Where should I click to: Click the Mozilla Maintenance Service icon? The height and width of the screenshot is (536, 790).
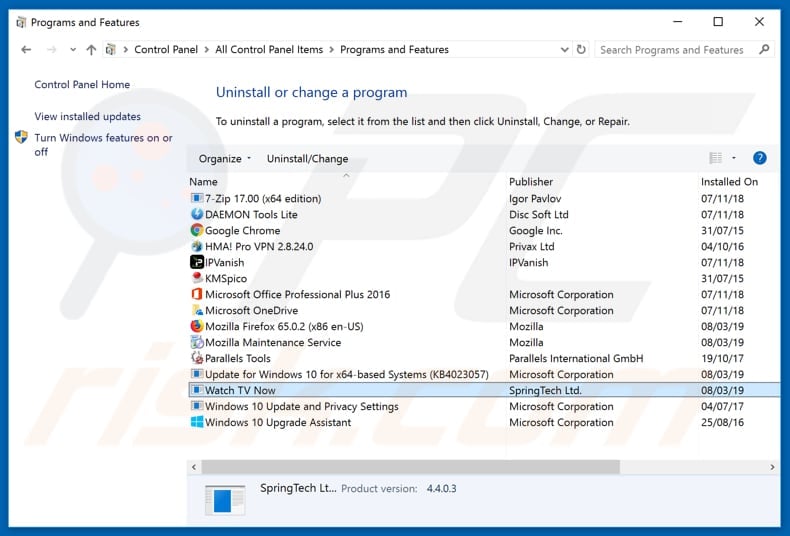click(196, 342)
